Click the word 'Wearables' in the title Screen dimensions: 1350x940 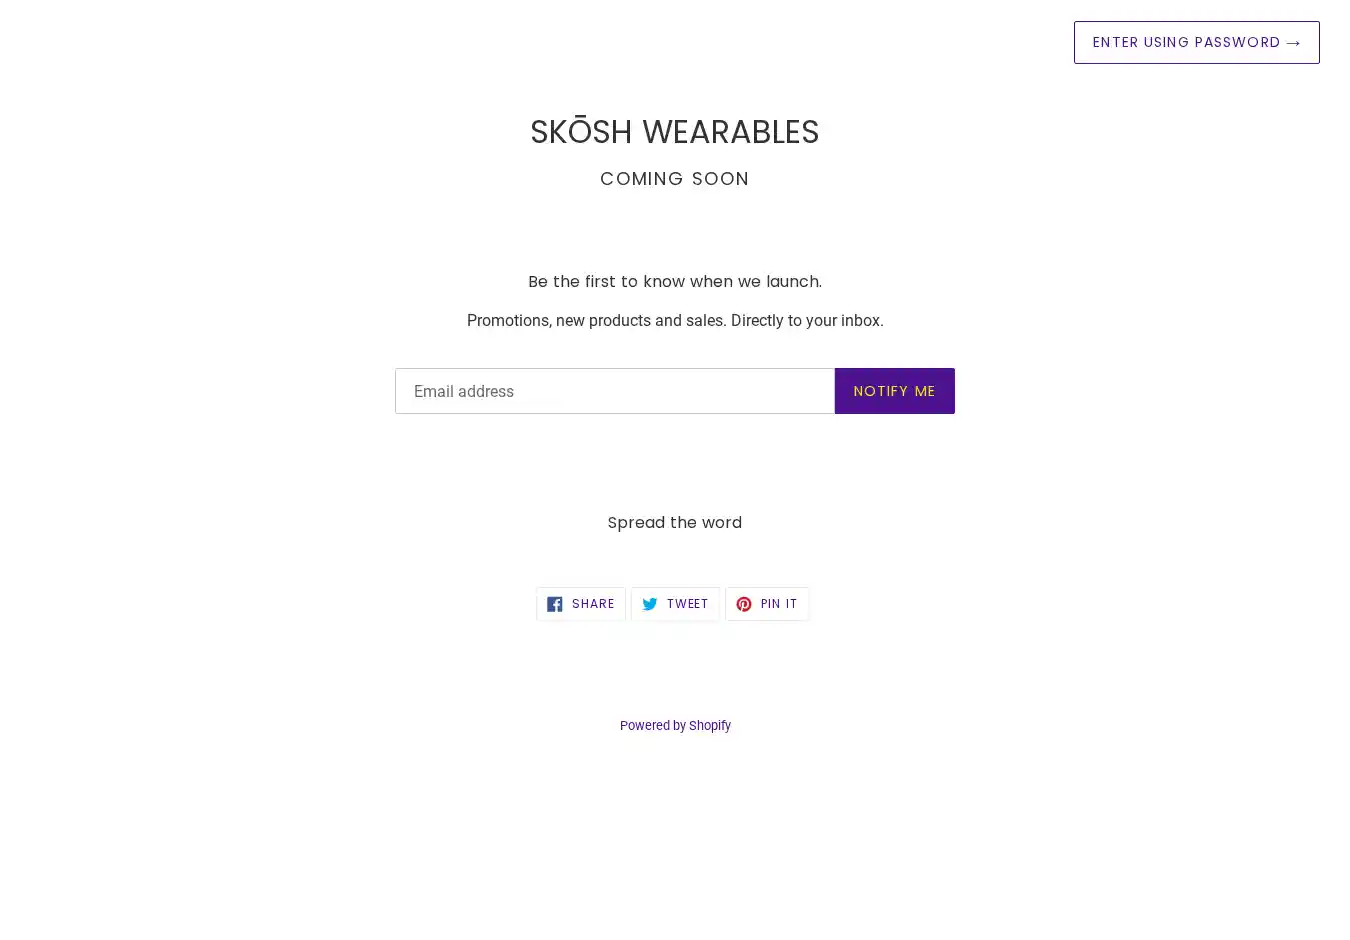click(x=730, y=132)
